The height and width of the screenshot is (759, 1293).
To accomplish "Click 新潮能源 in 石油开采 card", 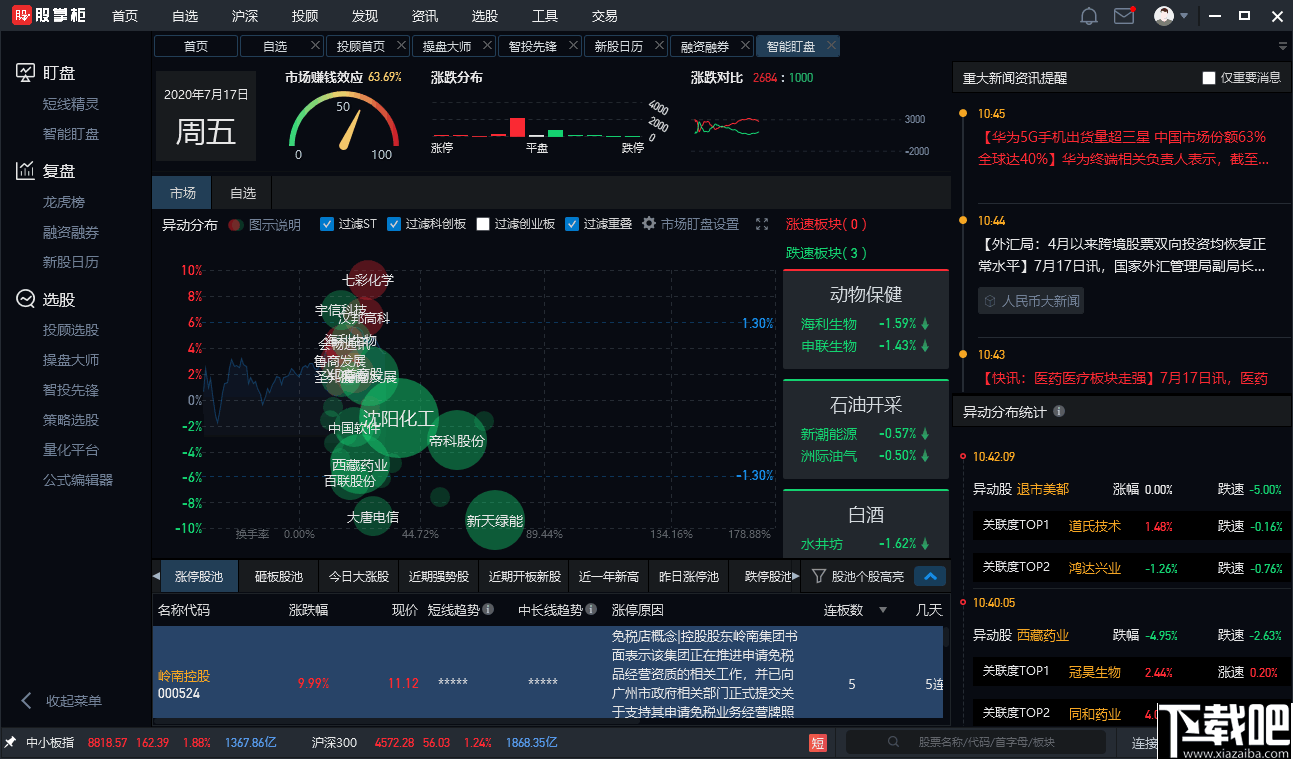I will tap(829, 434).
